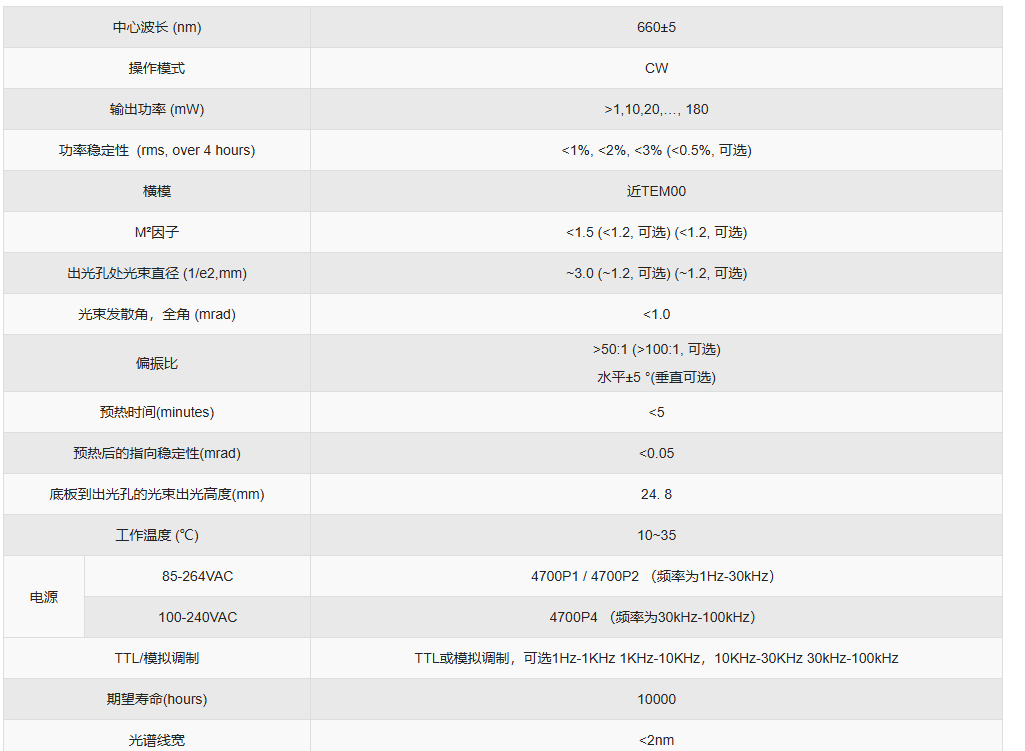Click the 光束发散角 divergence label
Image resolution: width=1025 pixels, height=751 pixels.
click(157, 314)
